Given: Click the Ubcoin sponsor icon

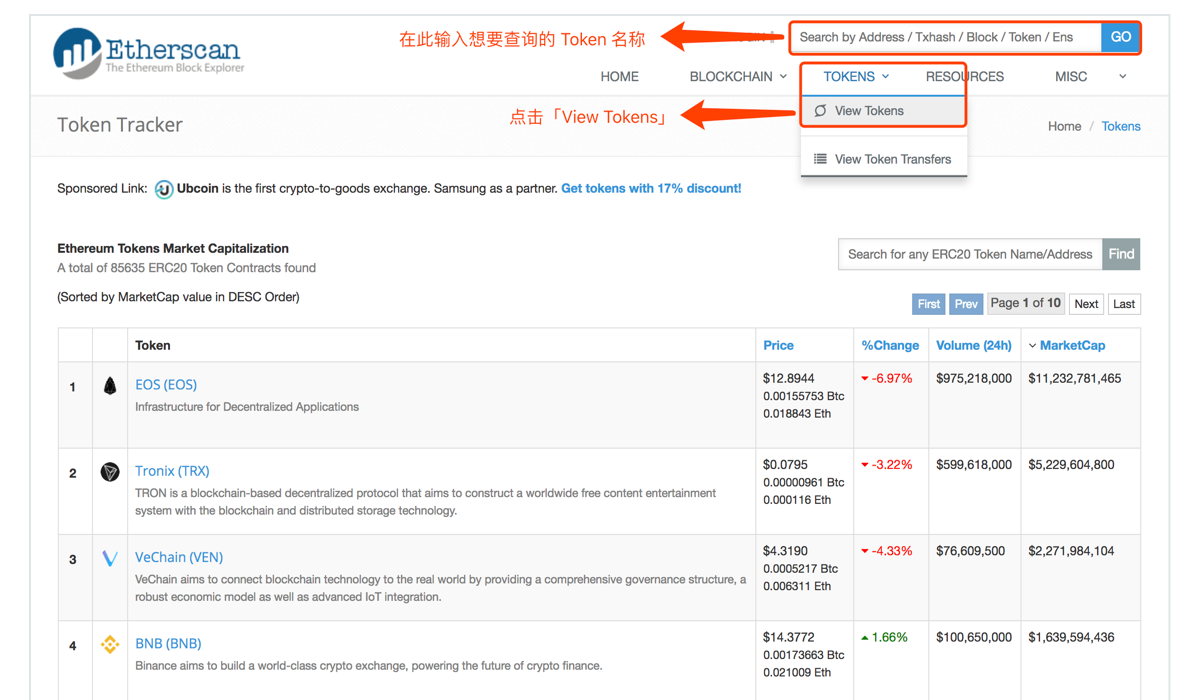Looking at the screenshot, I should pyautogui.click(x=164, y=189).
